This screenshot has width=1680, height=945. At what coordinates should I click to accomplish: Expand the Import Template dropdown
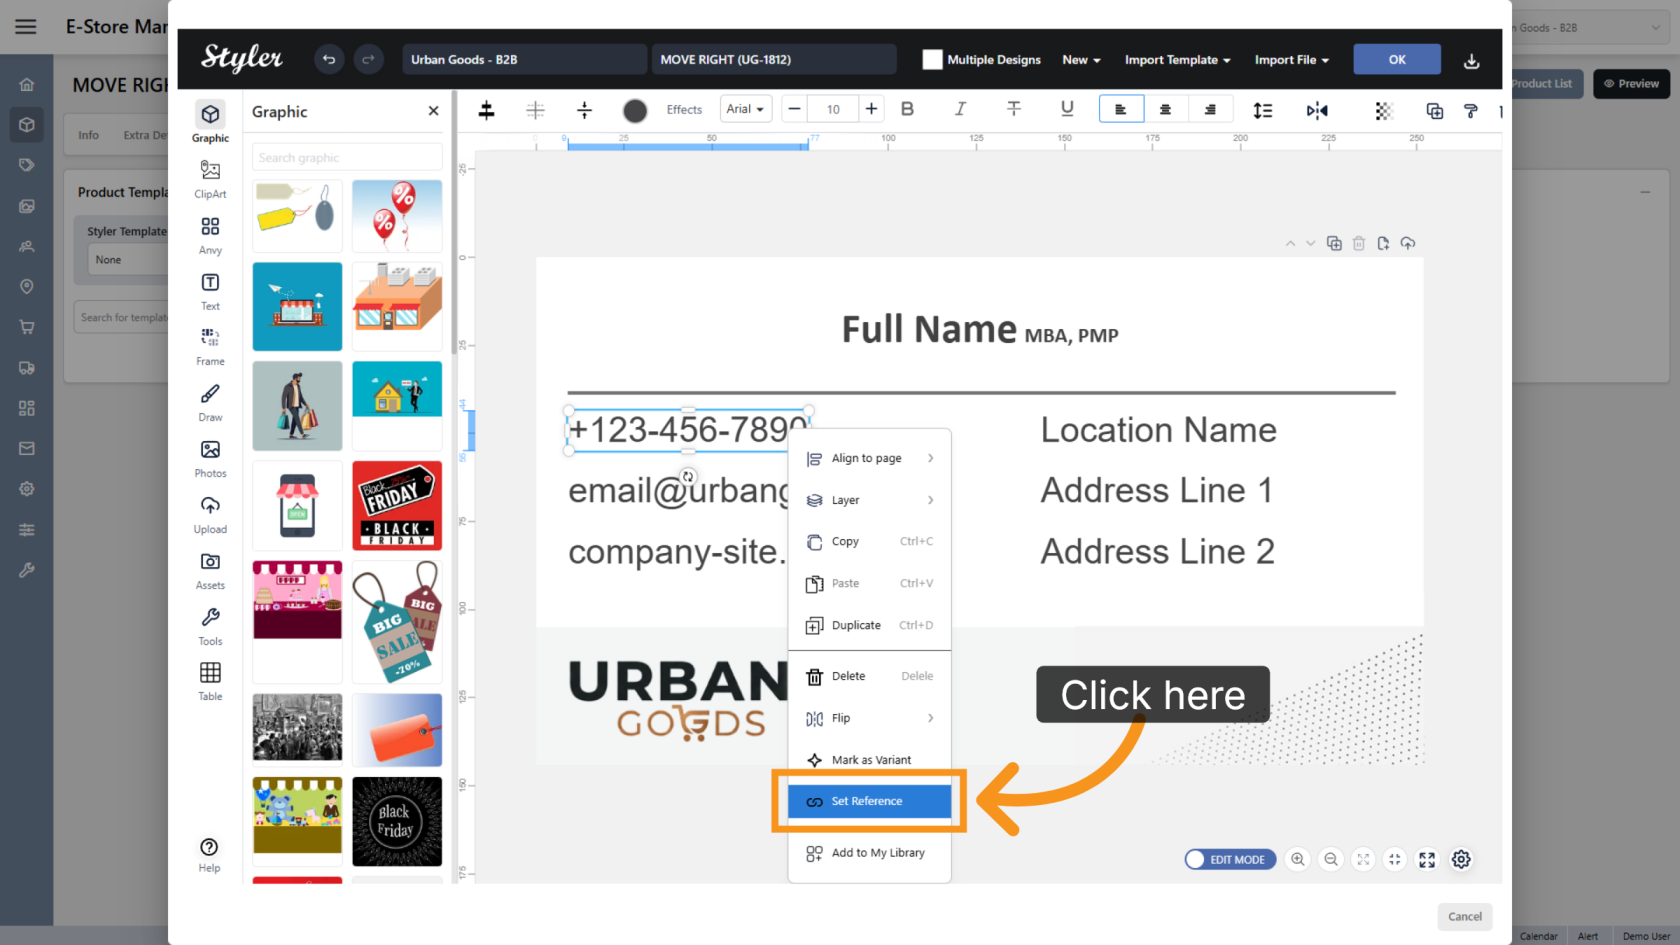click(x=1177, y=60)
